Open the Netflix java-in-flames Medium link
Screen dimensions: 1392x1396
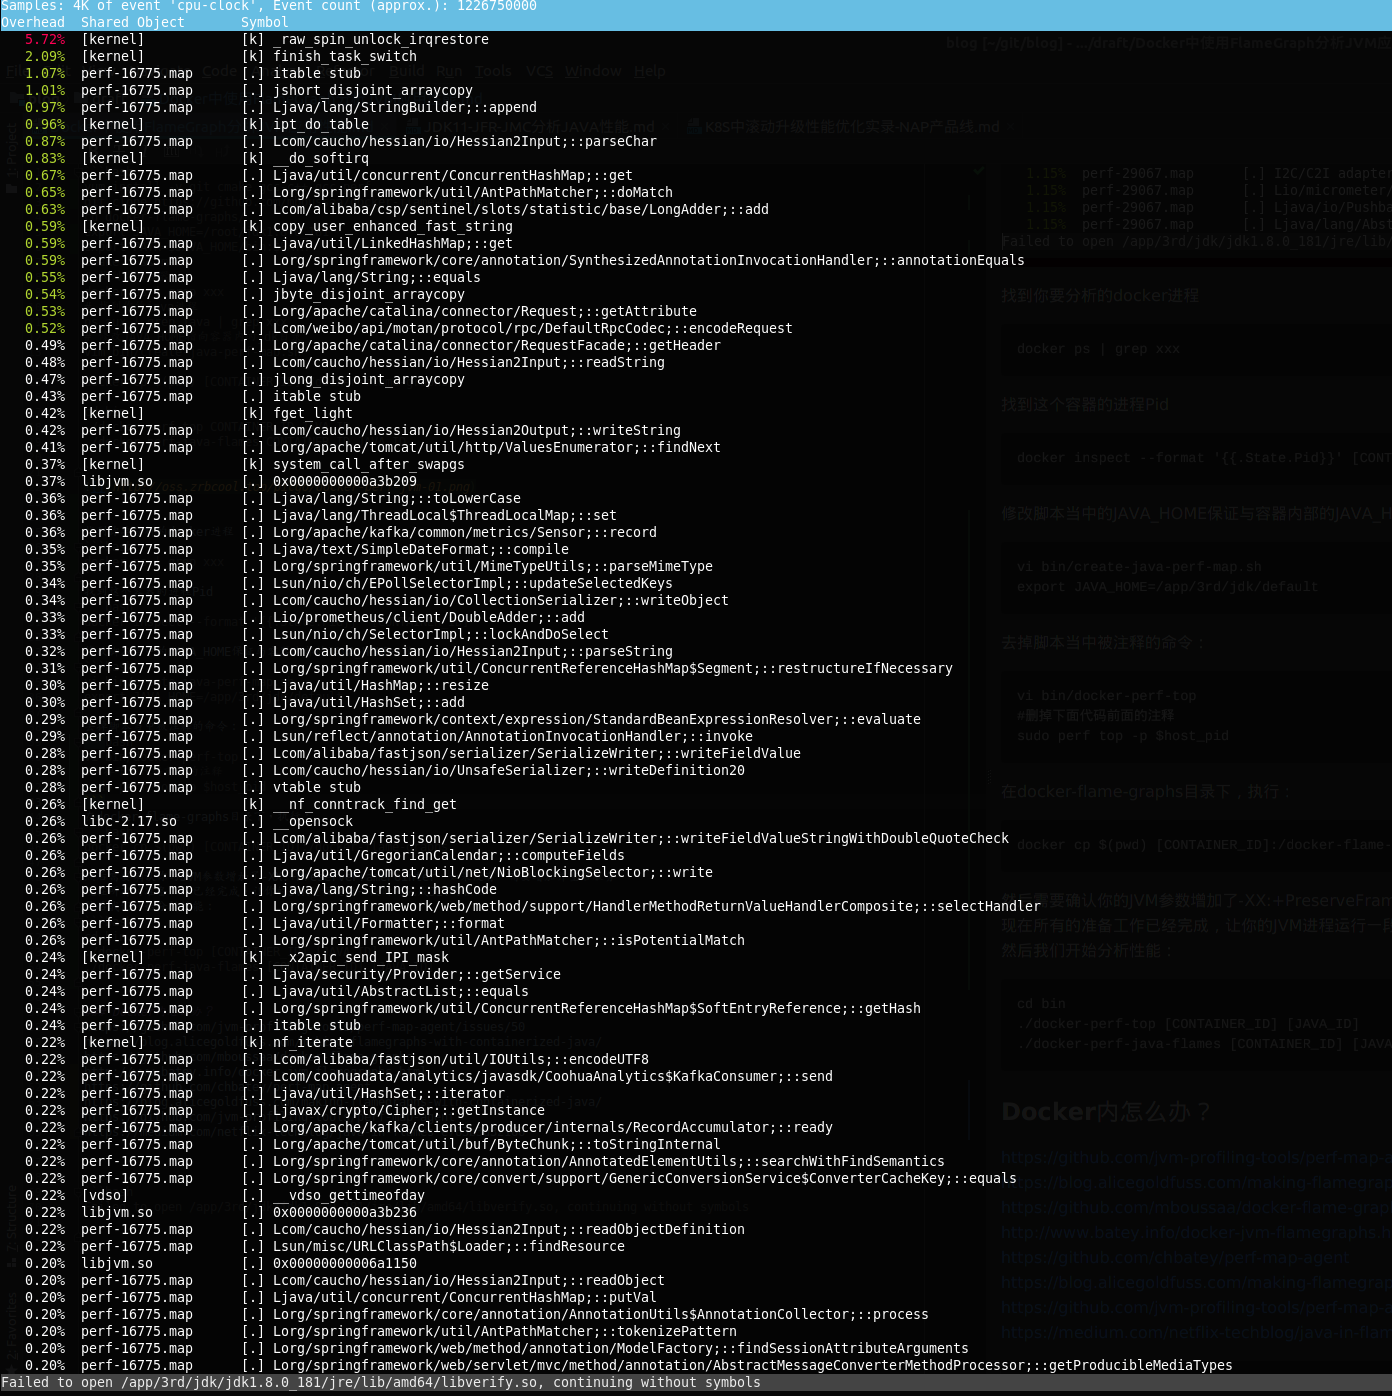coord(1180,1331)
